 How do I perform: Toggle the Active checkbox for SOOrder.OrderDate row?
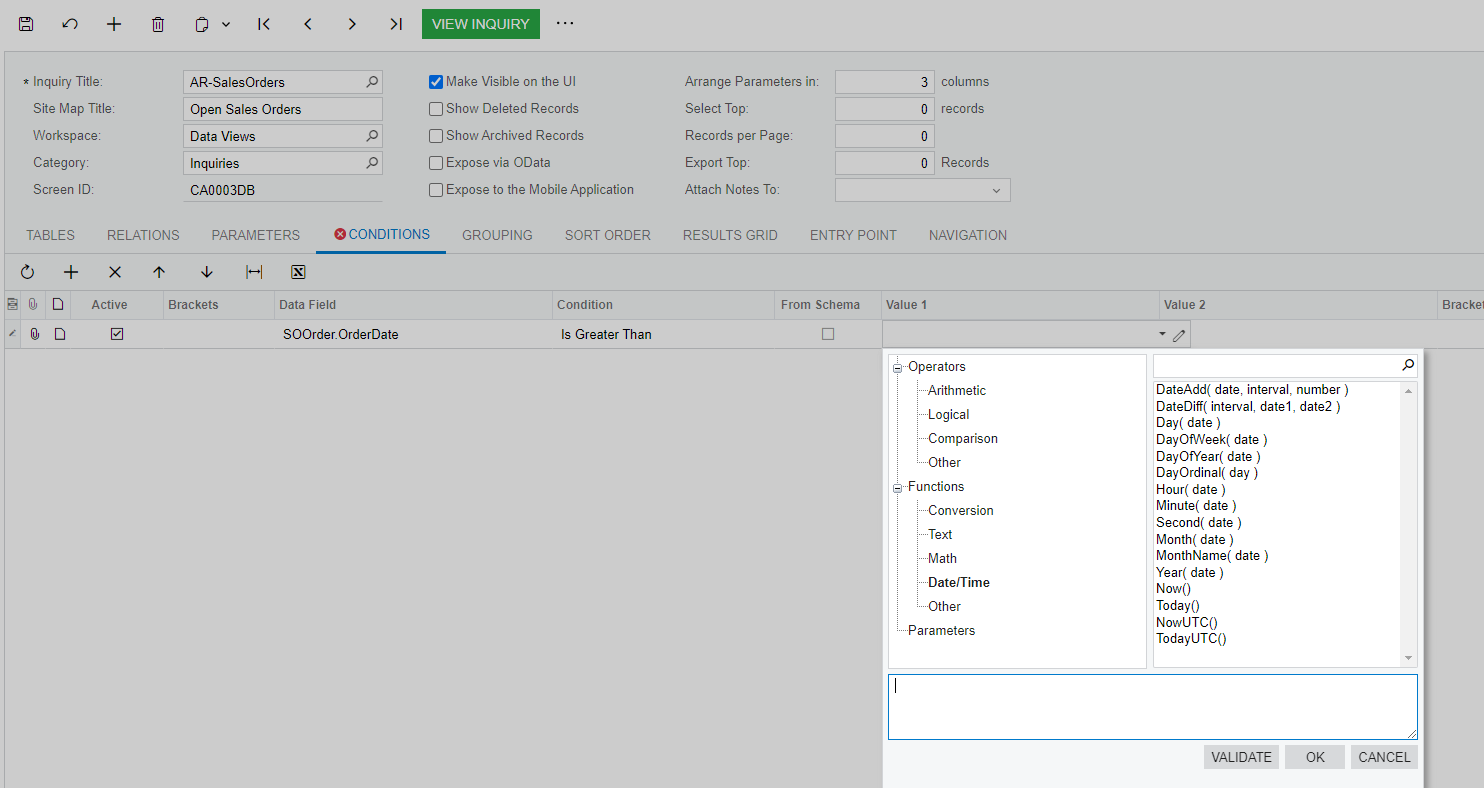point(117,334)
